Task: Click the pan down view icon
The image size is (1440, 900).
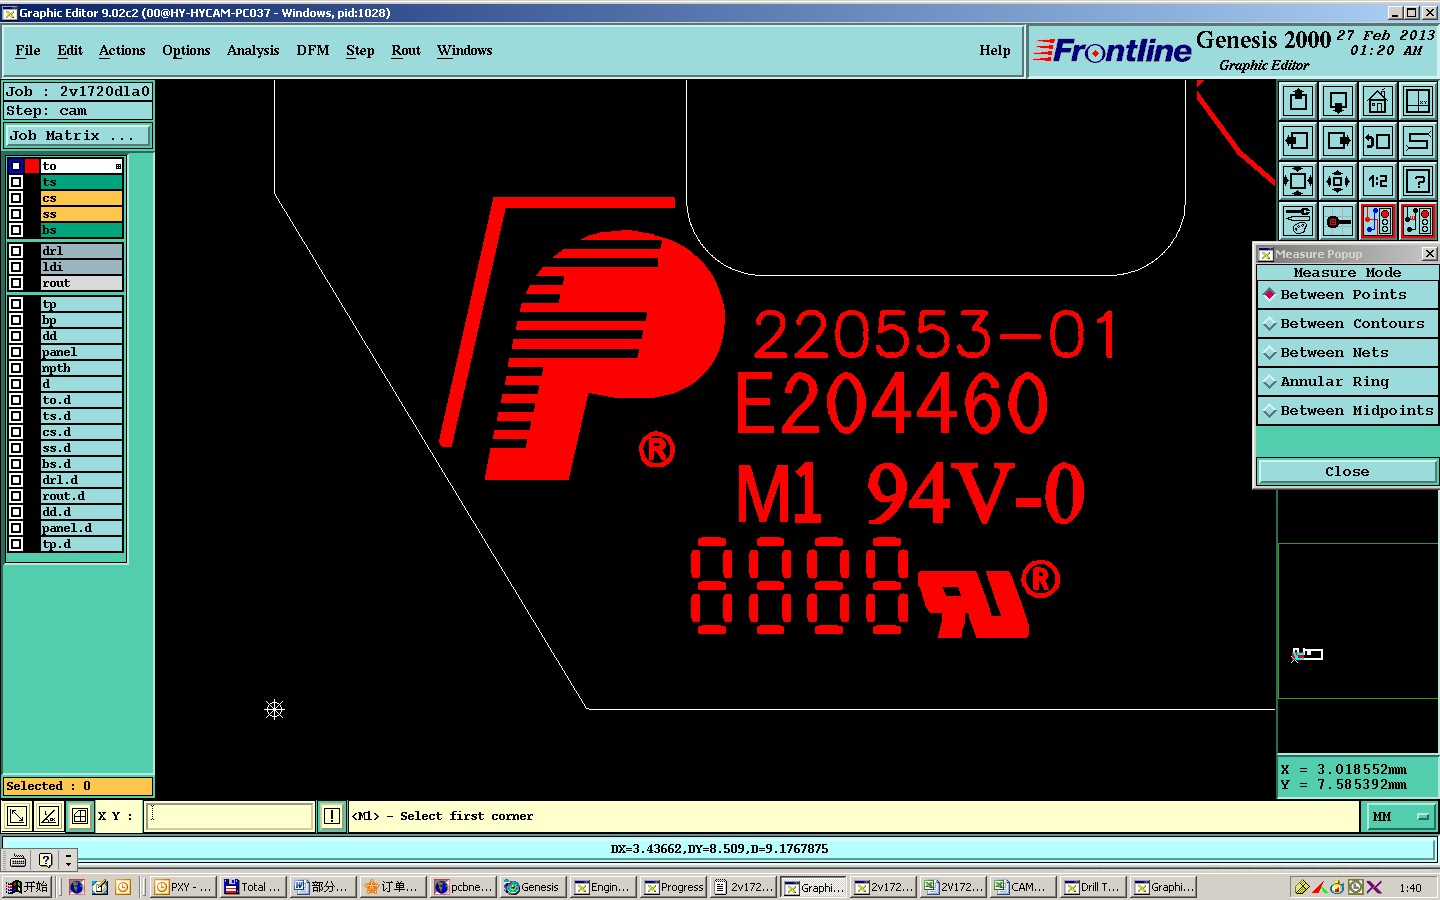Action: point(1338,101)
